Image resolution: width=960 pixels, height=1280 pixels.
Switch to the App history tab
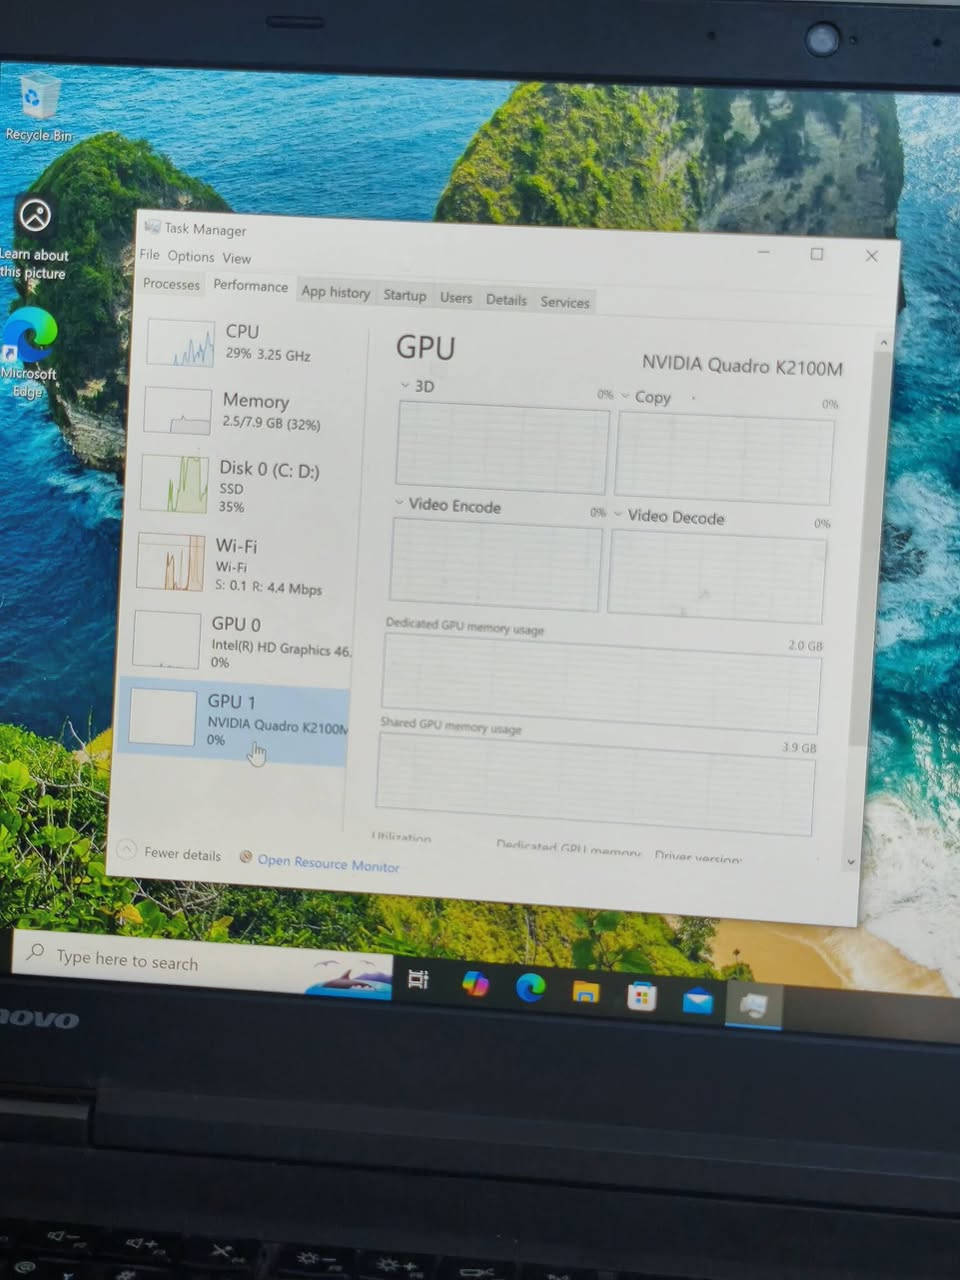pos(336,292)
